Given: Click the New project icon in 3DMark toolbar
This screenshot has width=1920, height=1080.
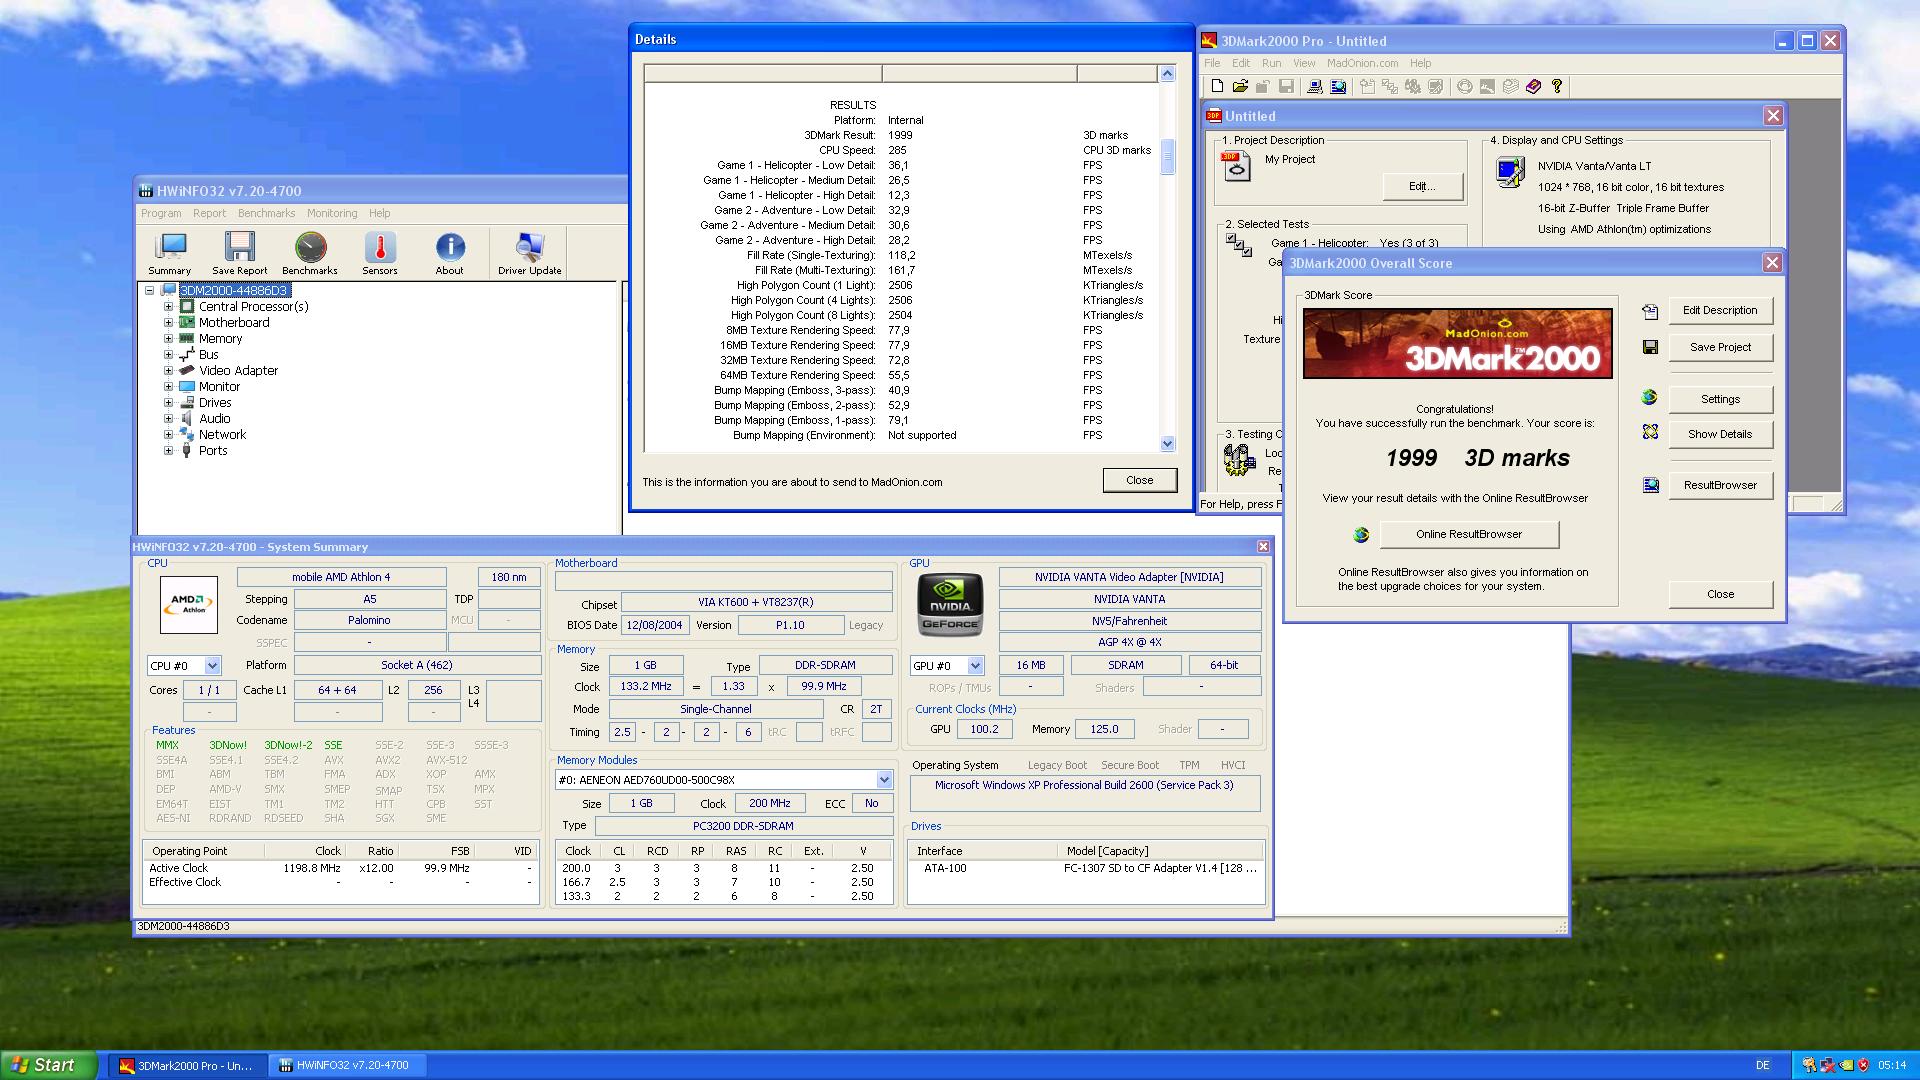Looking at the screenshot, I should click(x=1217, y=87).
